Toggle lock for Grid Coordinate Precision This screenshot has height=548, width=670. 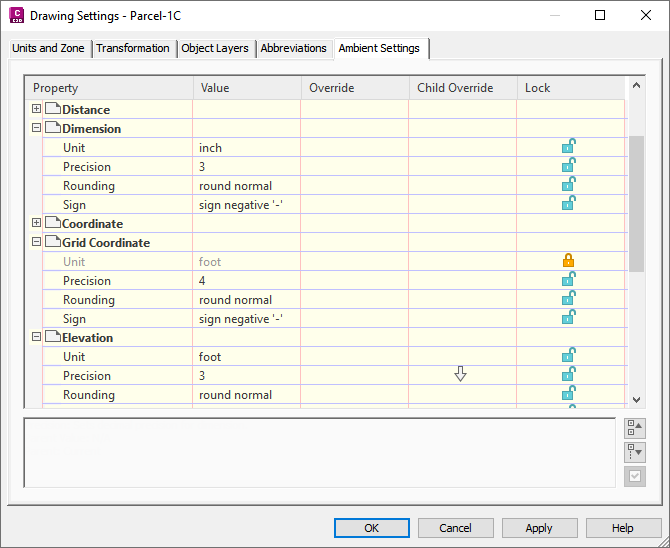pyautogui.click(x=568, y=281)
